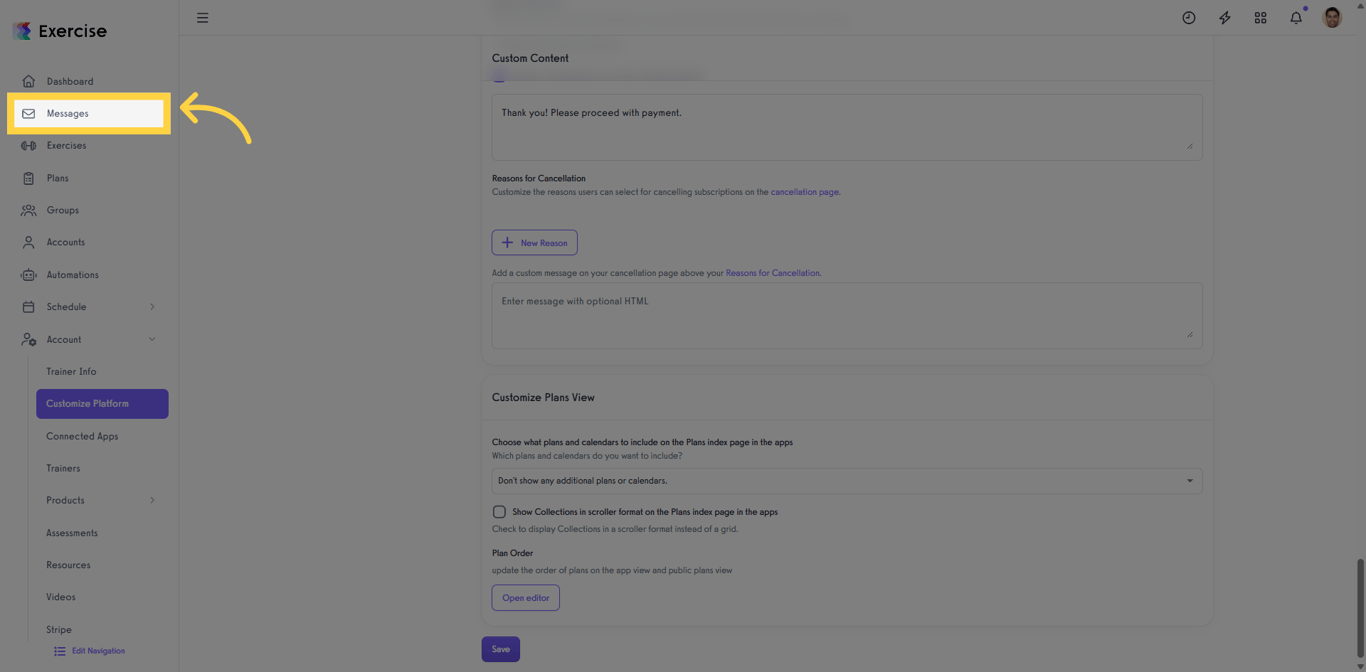Open the plans and calendars dropdown
The width and height of the screenshot is (1366, 672).
pos(845,480)
